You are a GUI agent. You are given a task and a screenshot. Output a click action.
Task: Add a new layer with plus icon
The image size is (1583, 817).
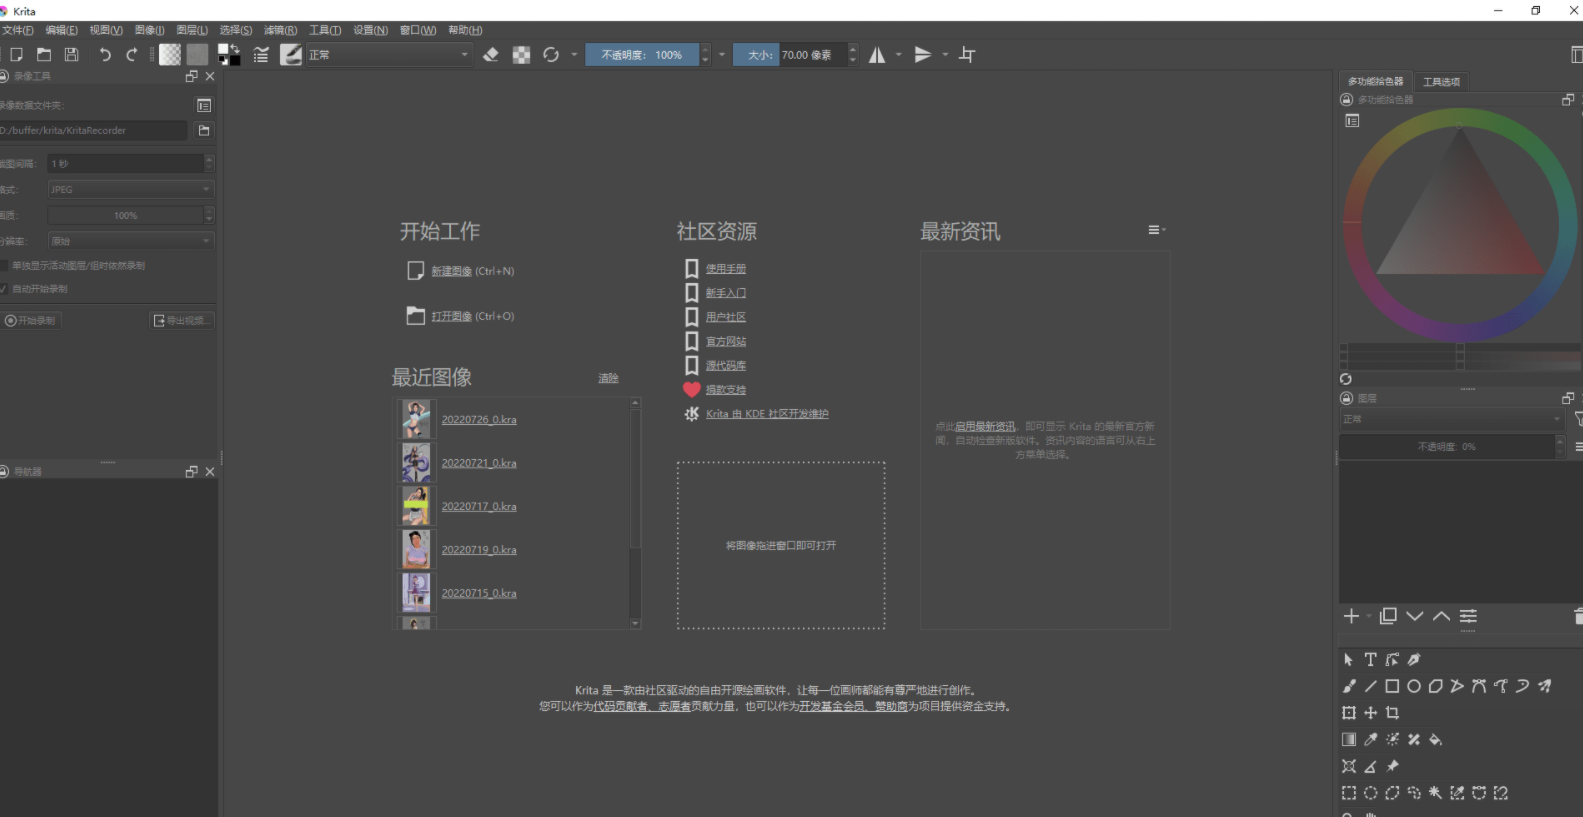point(1351,616)
